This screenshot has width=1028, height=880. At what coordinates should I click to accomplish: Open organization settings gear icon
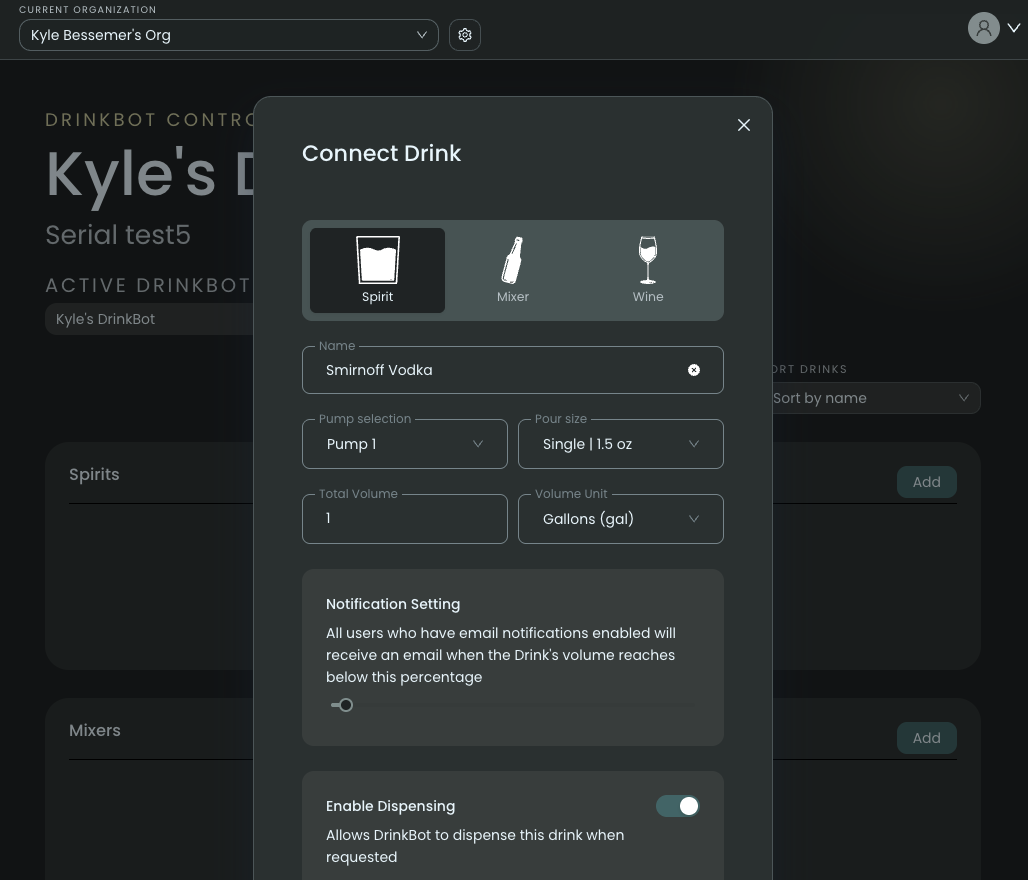[x=465, y=35]
